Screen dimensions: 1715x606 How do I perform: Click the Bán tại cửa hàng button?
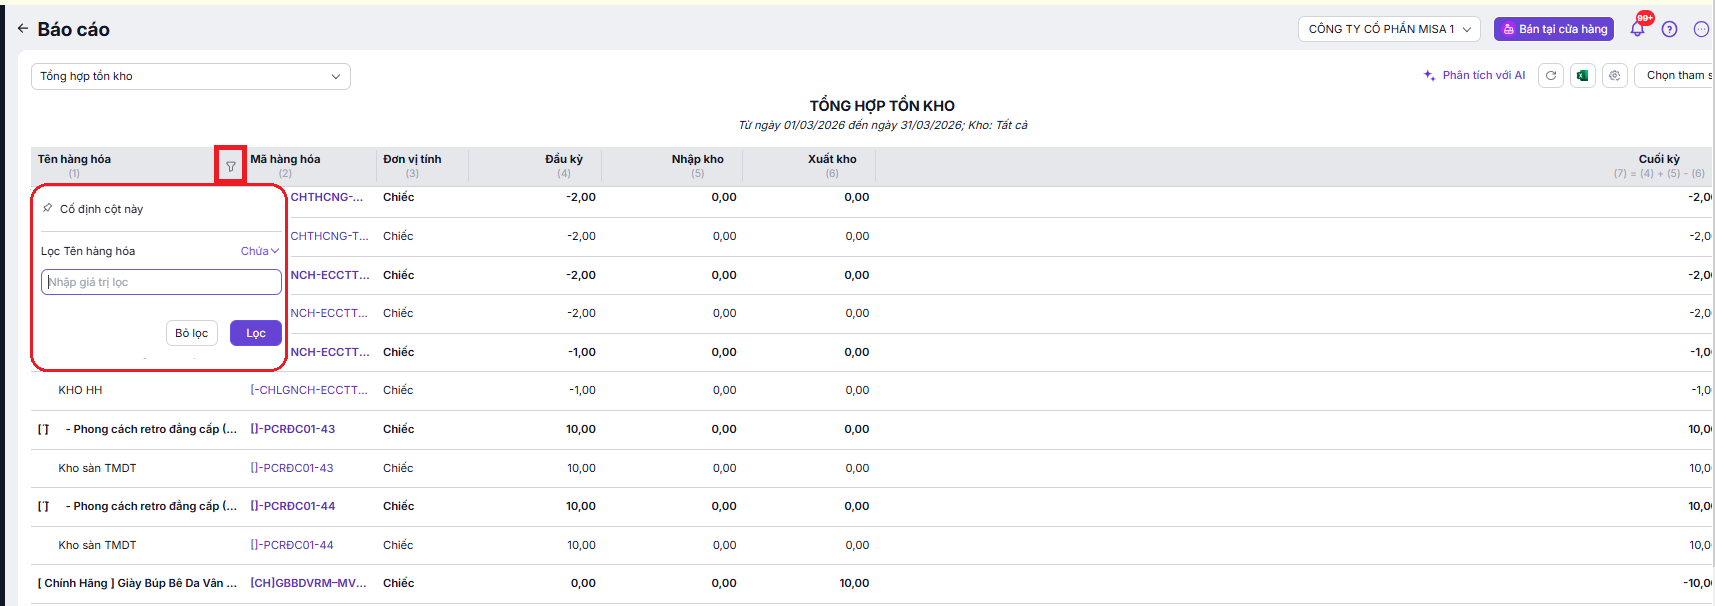(1553, 29)
